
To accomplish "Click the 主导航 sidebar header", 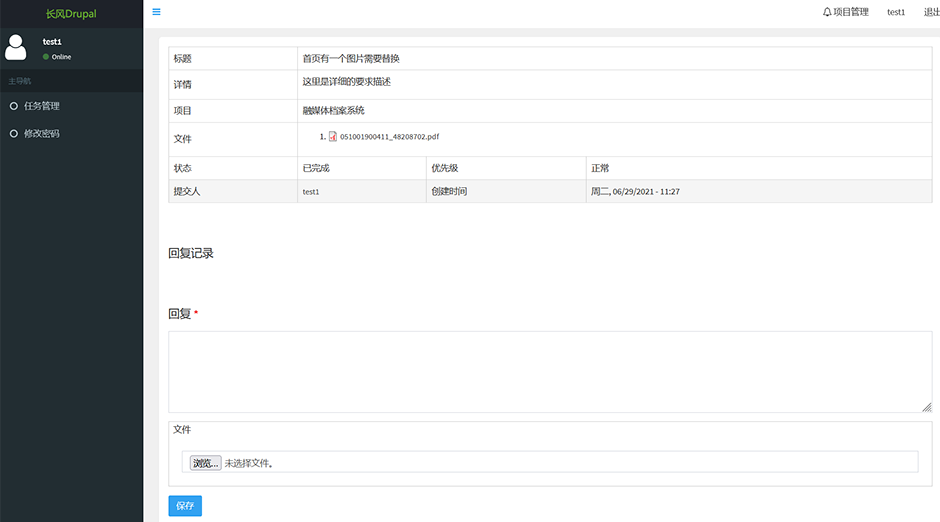I will (x=20, y=81).
